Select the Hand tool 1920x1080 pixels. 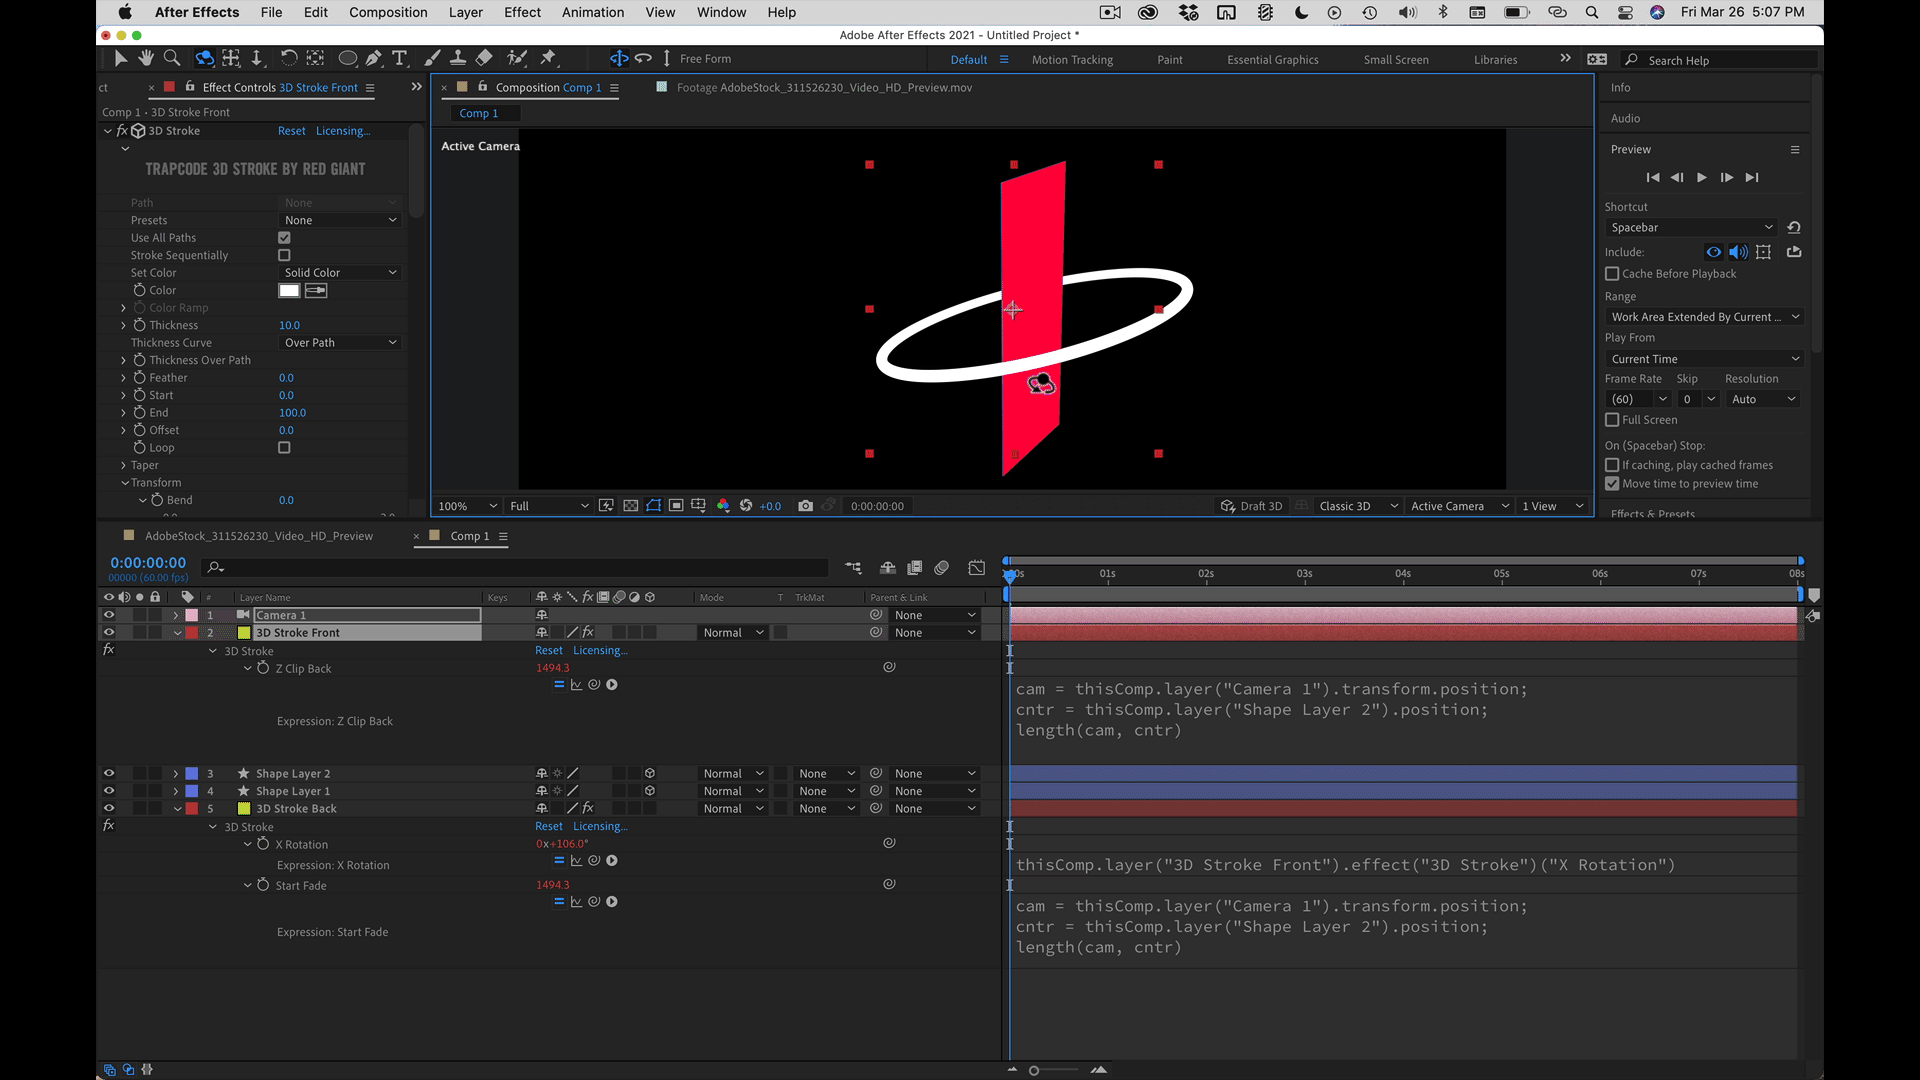[x=146, y=58]
